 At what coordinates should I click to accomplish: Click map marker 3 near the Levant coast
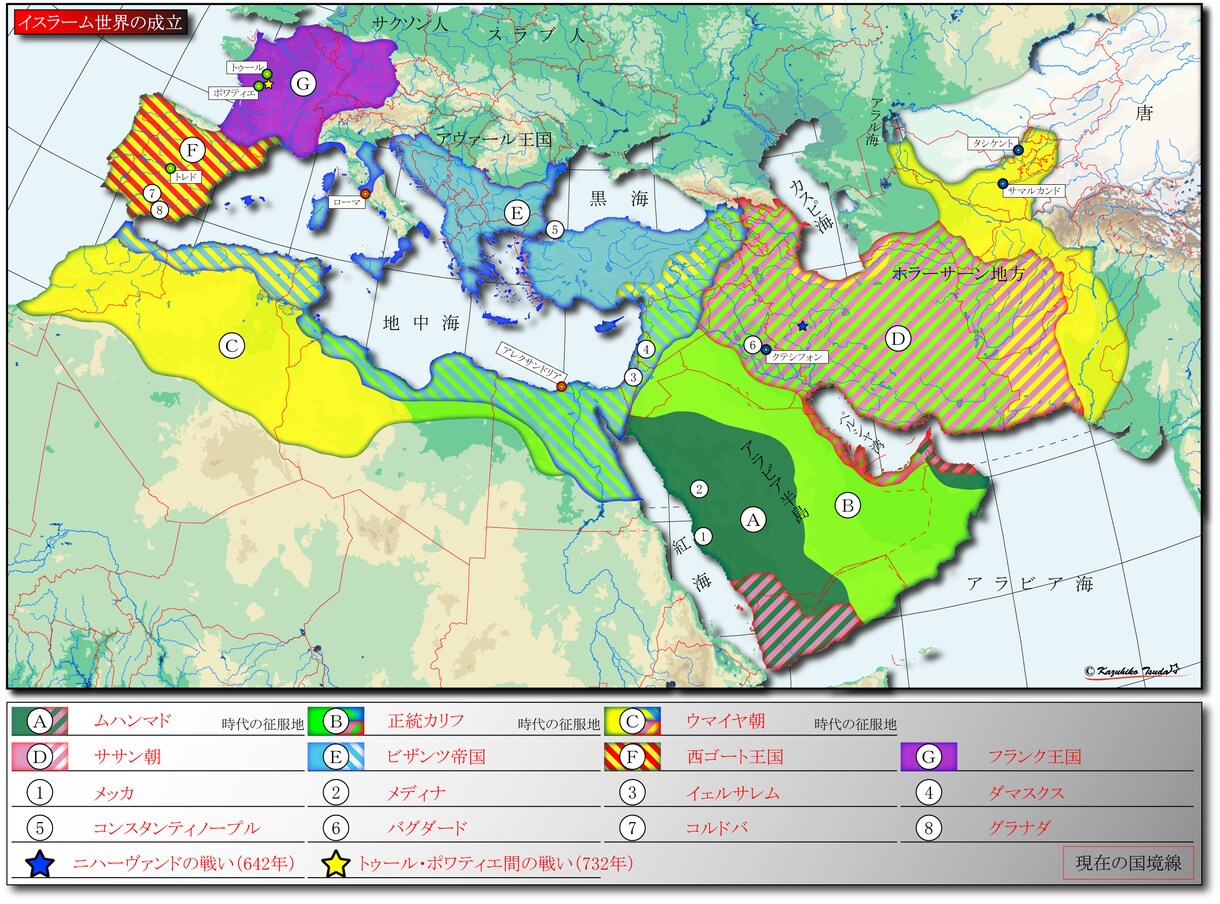tap(633, 377)
